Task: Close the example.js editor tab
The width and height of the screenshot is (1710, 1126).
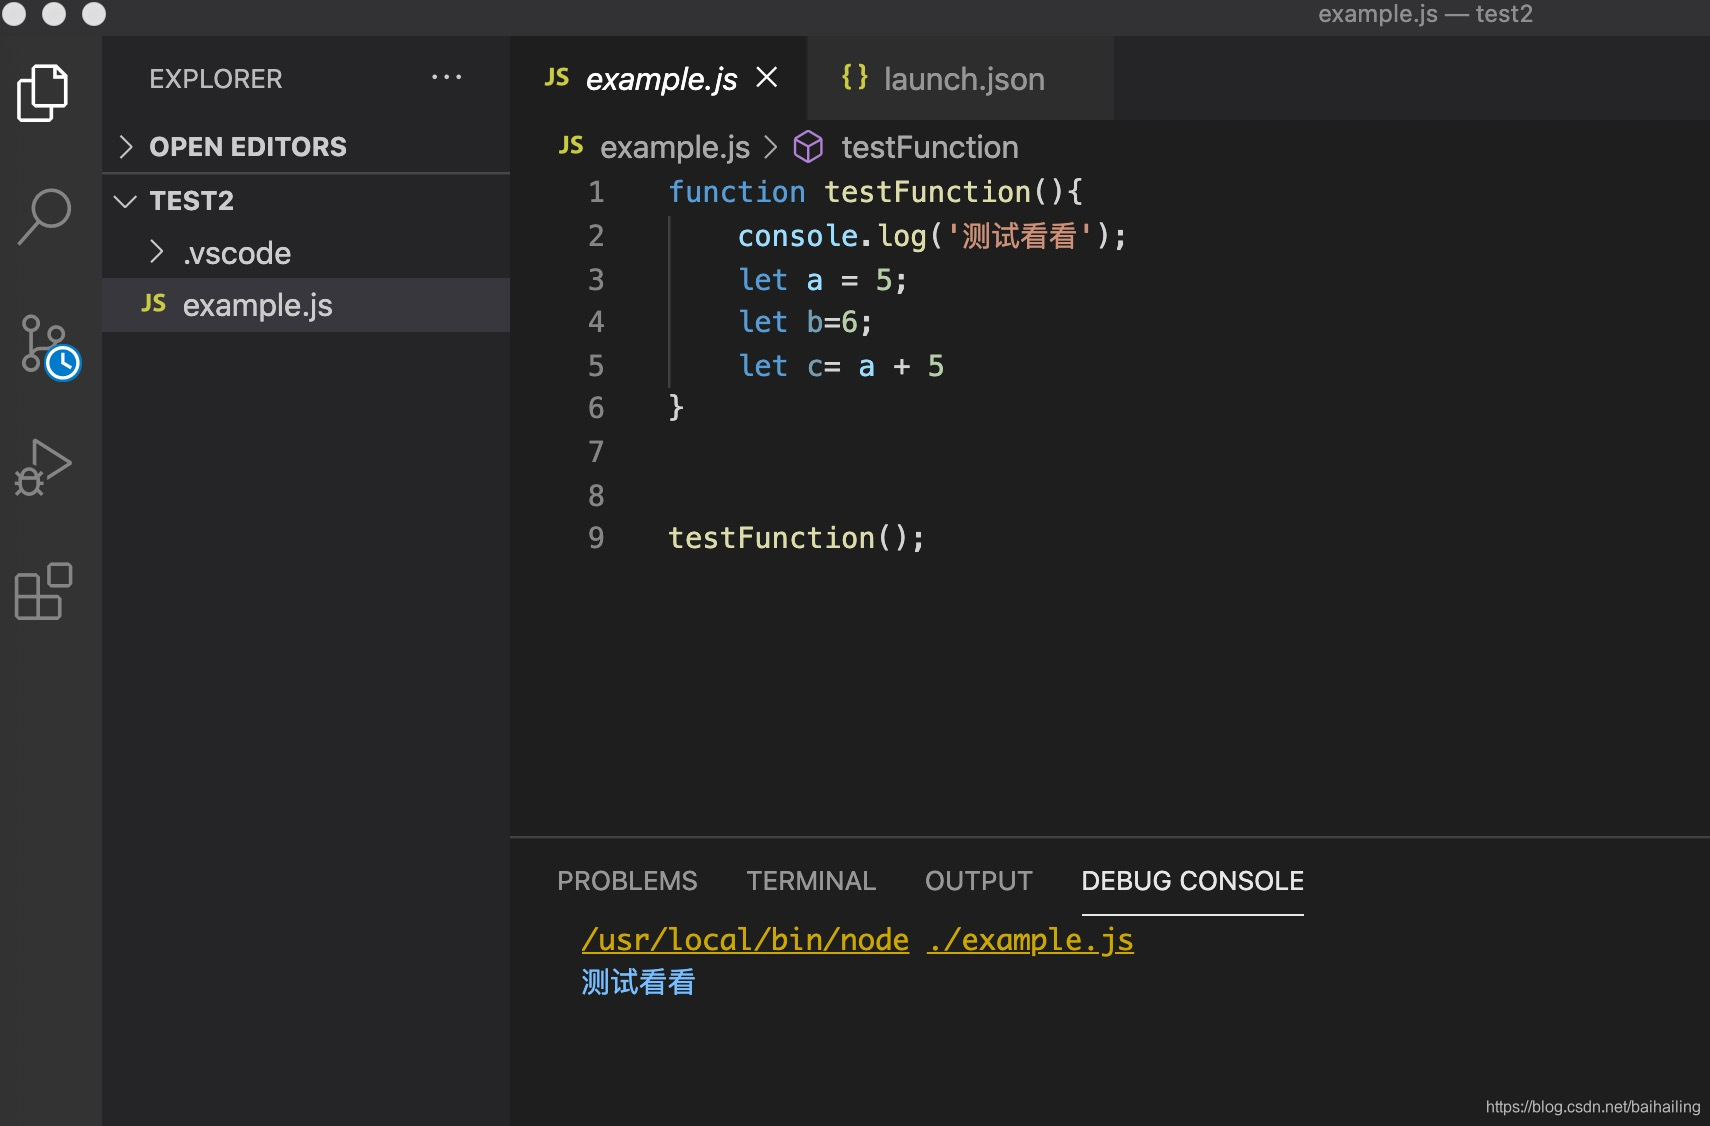Action: click(x=767, y=77)
